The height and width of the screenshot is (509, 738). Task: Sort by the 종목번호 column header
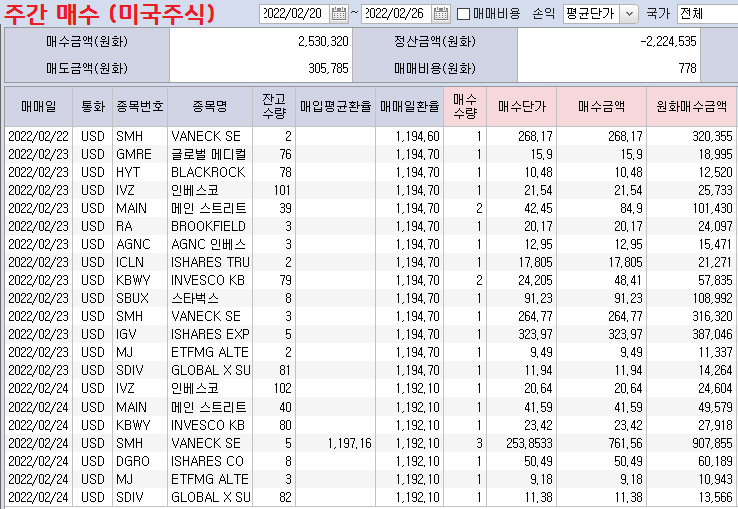tap(140, 106)
